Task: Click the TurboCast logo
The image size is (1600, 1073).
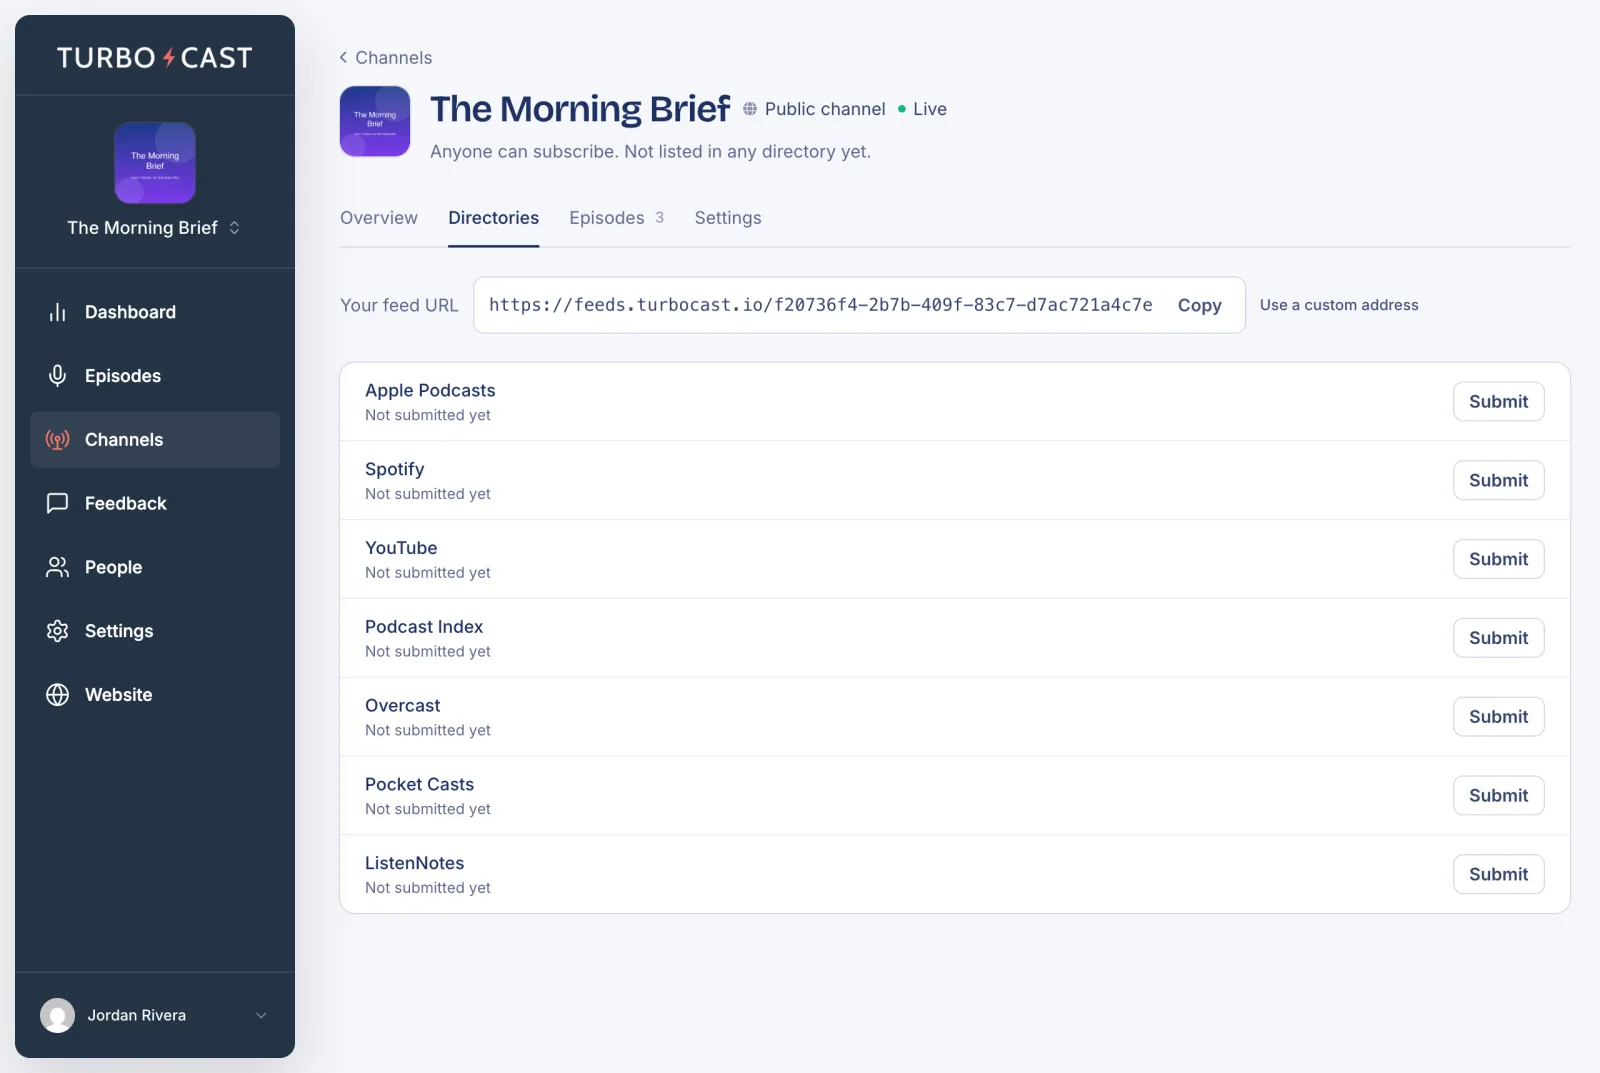Action: click(x=155, y=58)
